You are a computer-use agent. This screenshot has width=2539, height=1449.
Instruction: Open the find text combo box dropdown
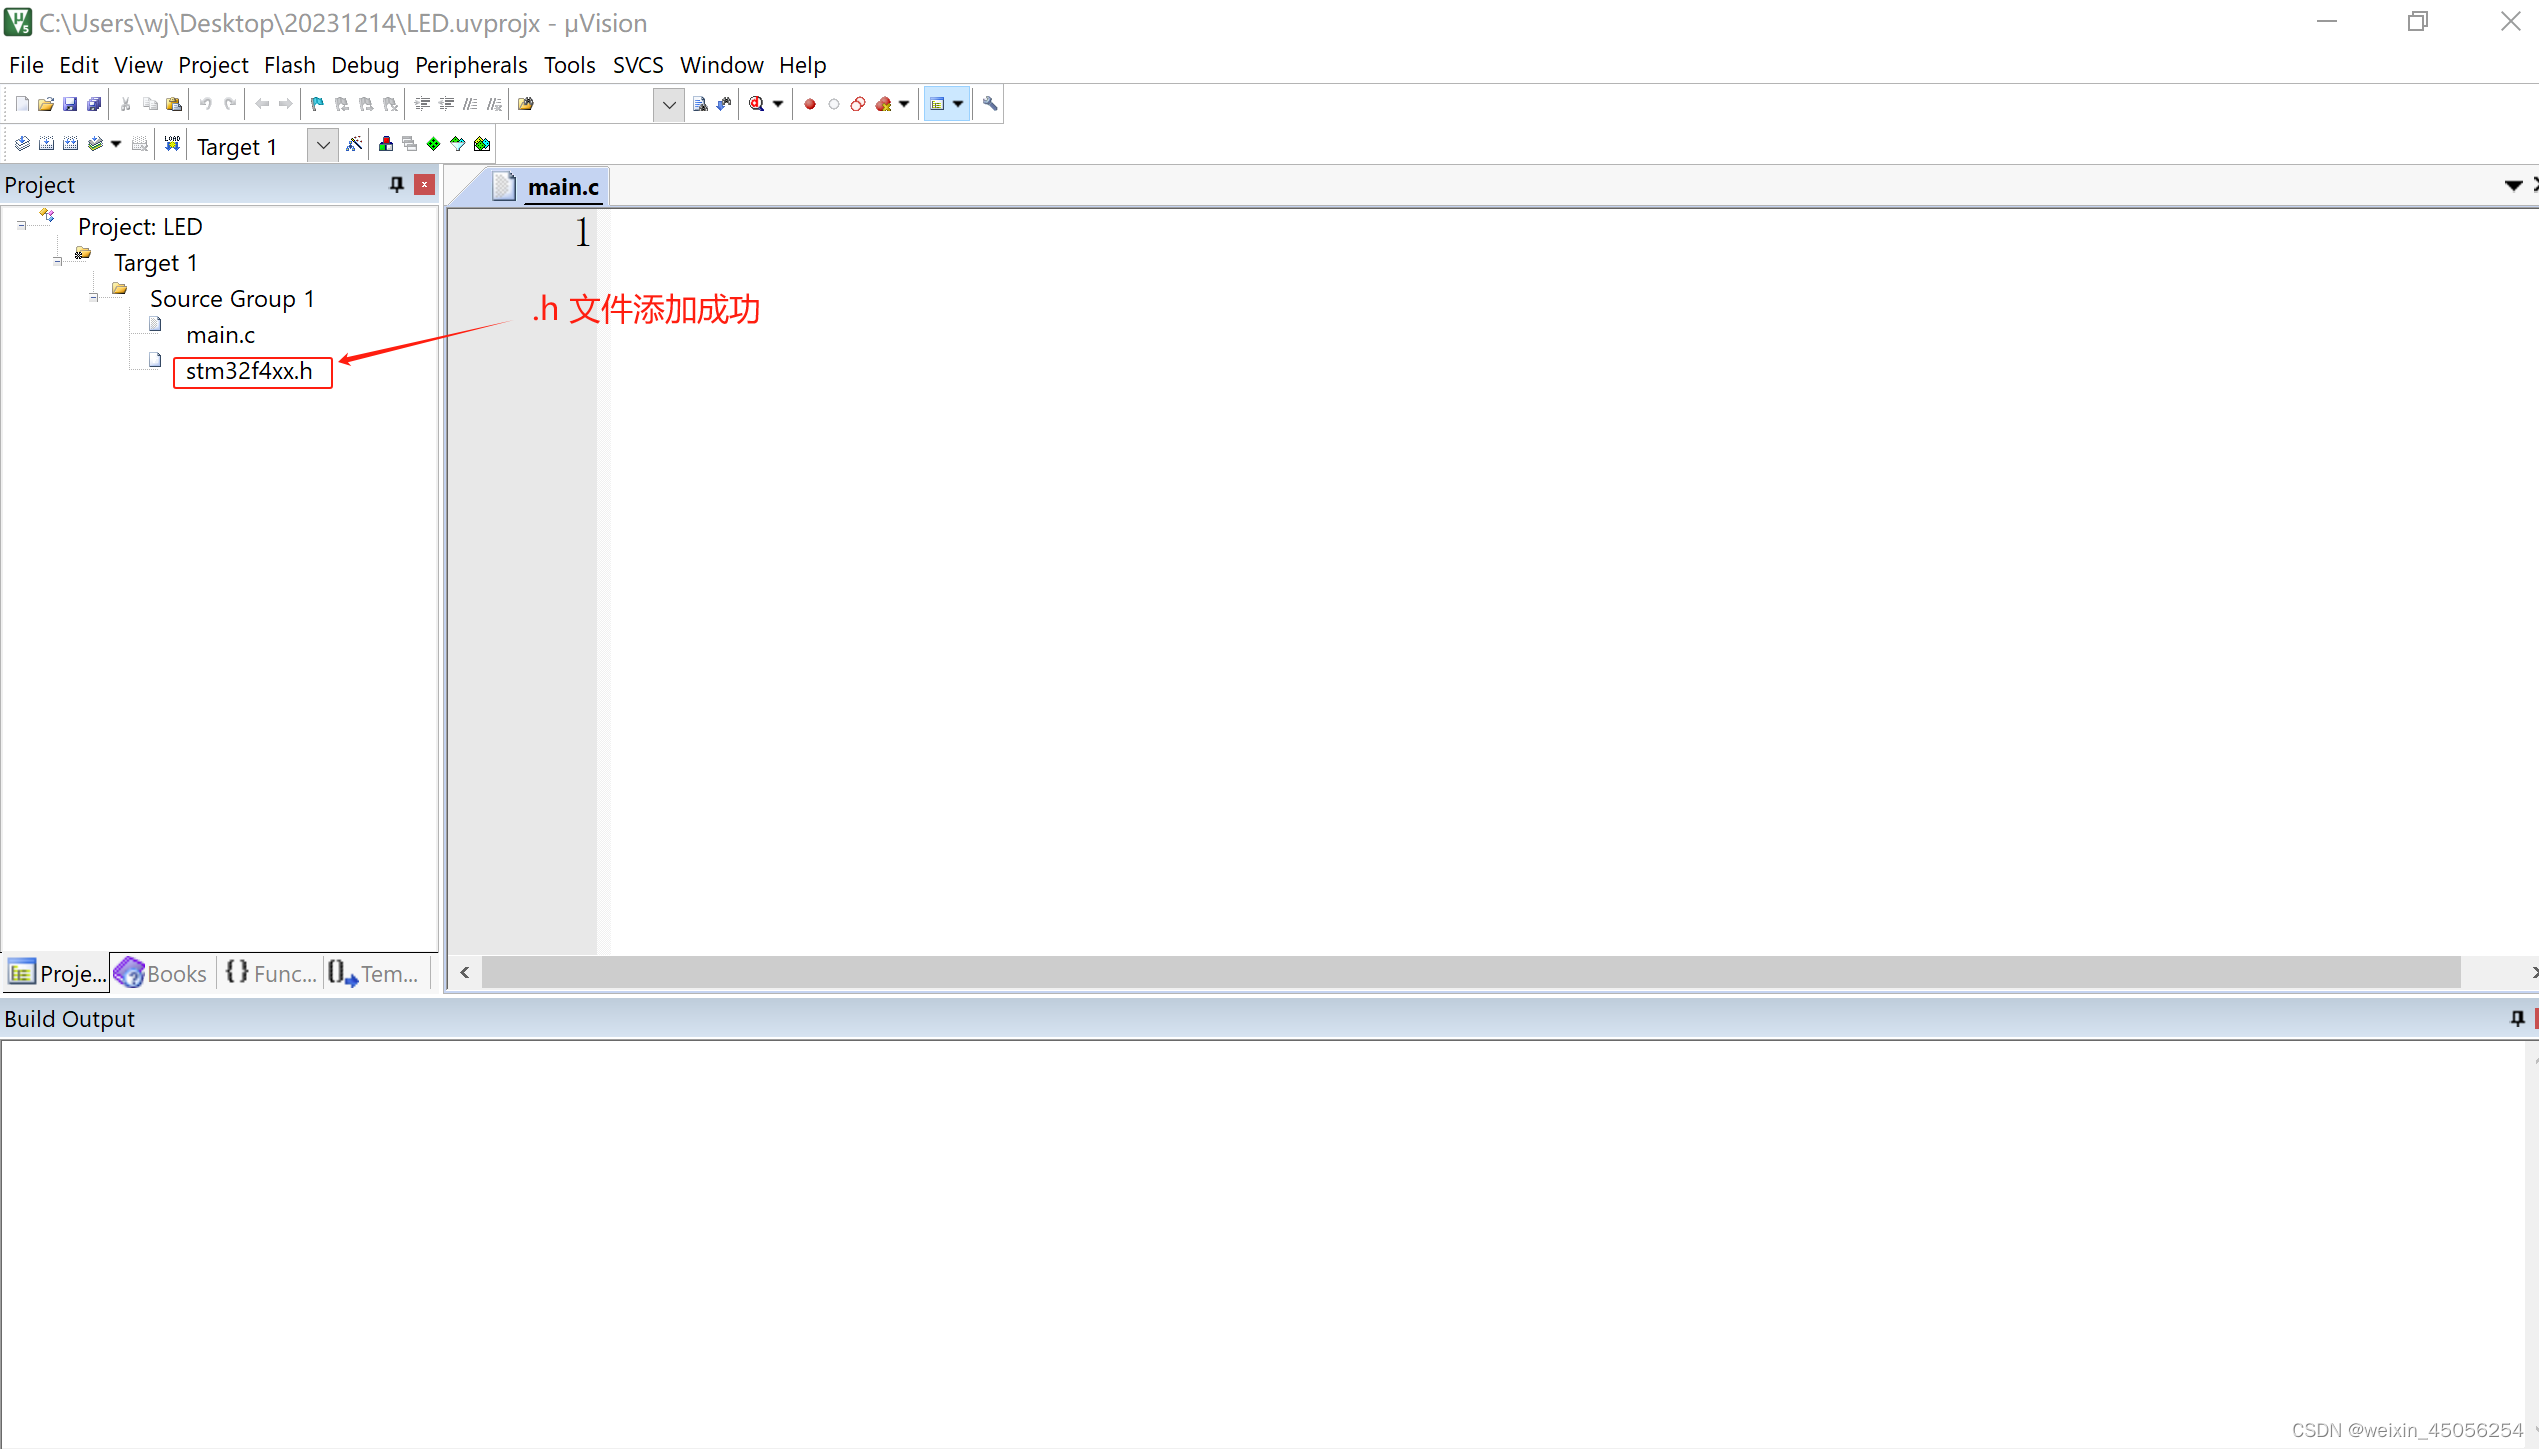click(669, 104)
